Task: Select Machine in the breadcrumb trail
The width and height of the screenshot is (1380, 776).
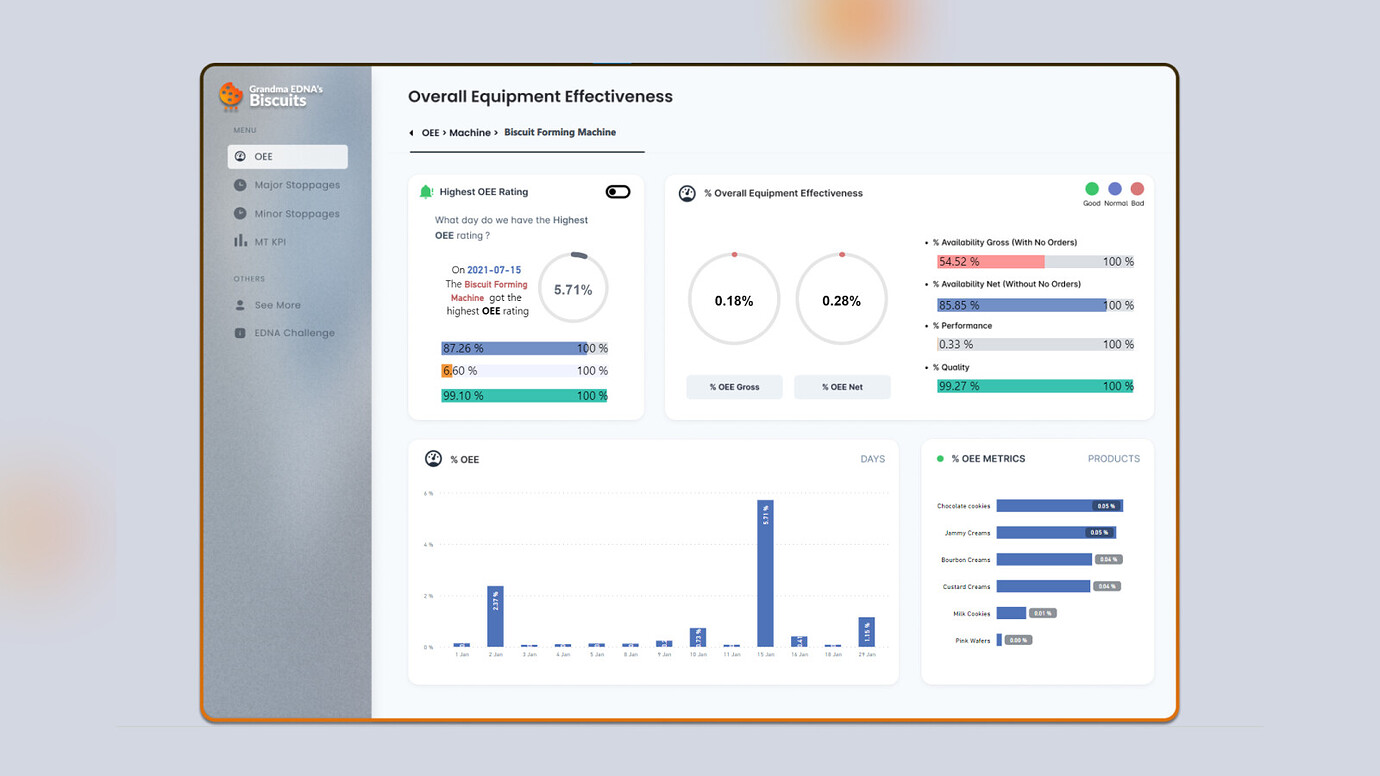Action: pyautogui.click(x=469, y=131)
